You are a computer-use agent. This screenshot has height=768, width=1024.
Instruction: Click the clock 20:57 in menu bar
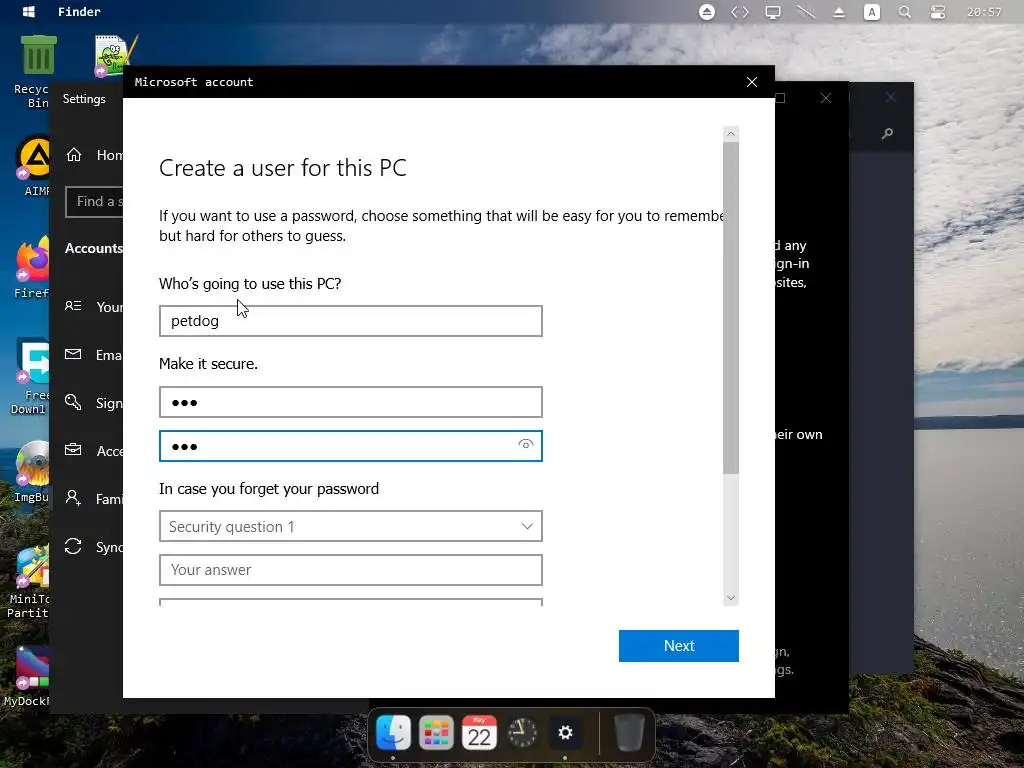984,12
